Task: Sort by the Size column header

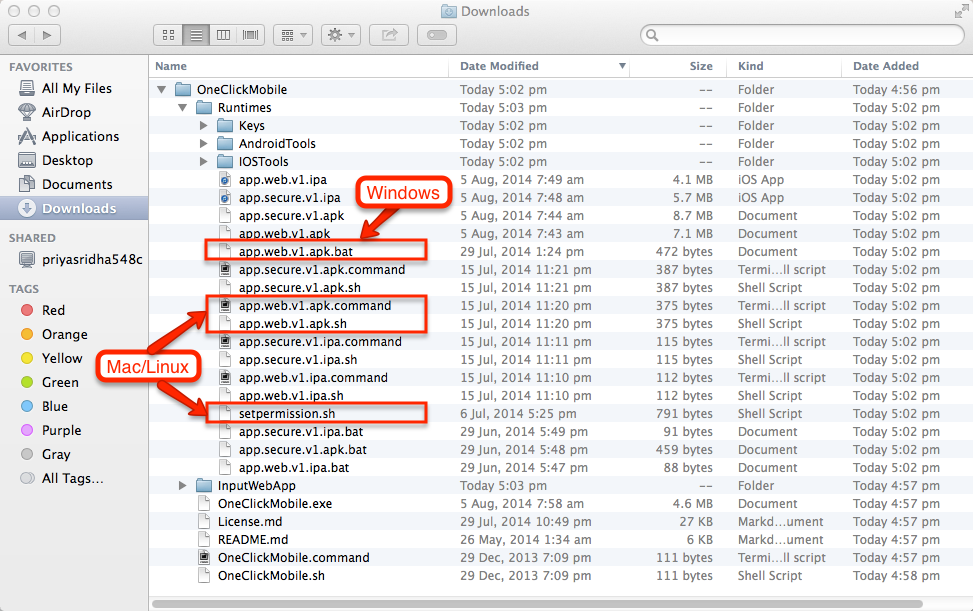Action: [x=701, y=66]
